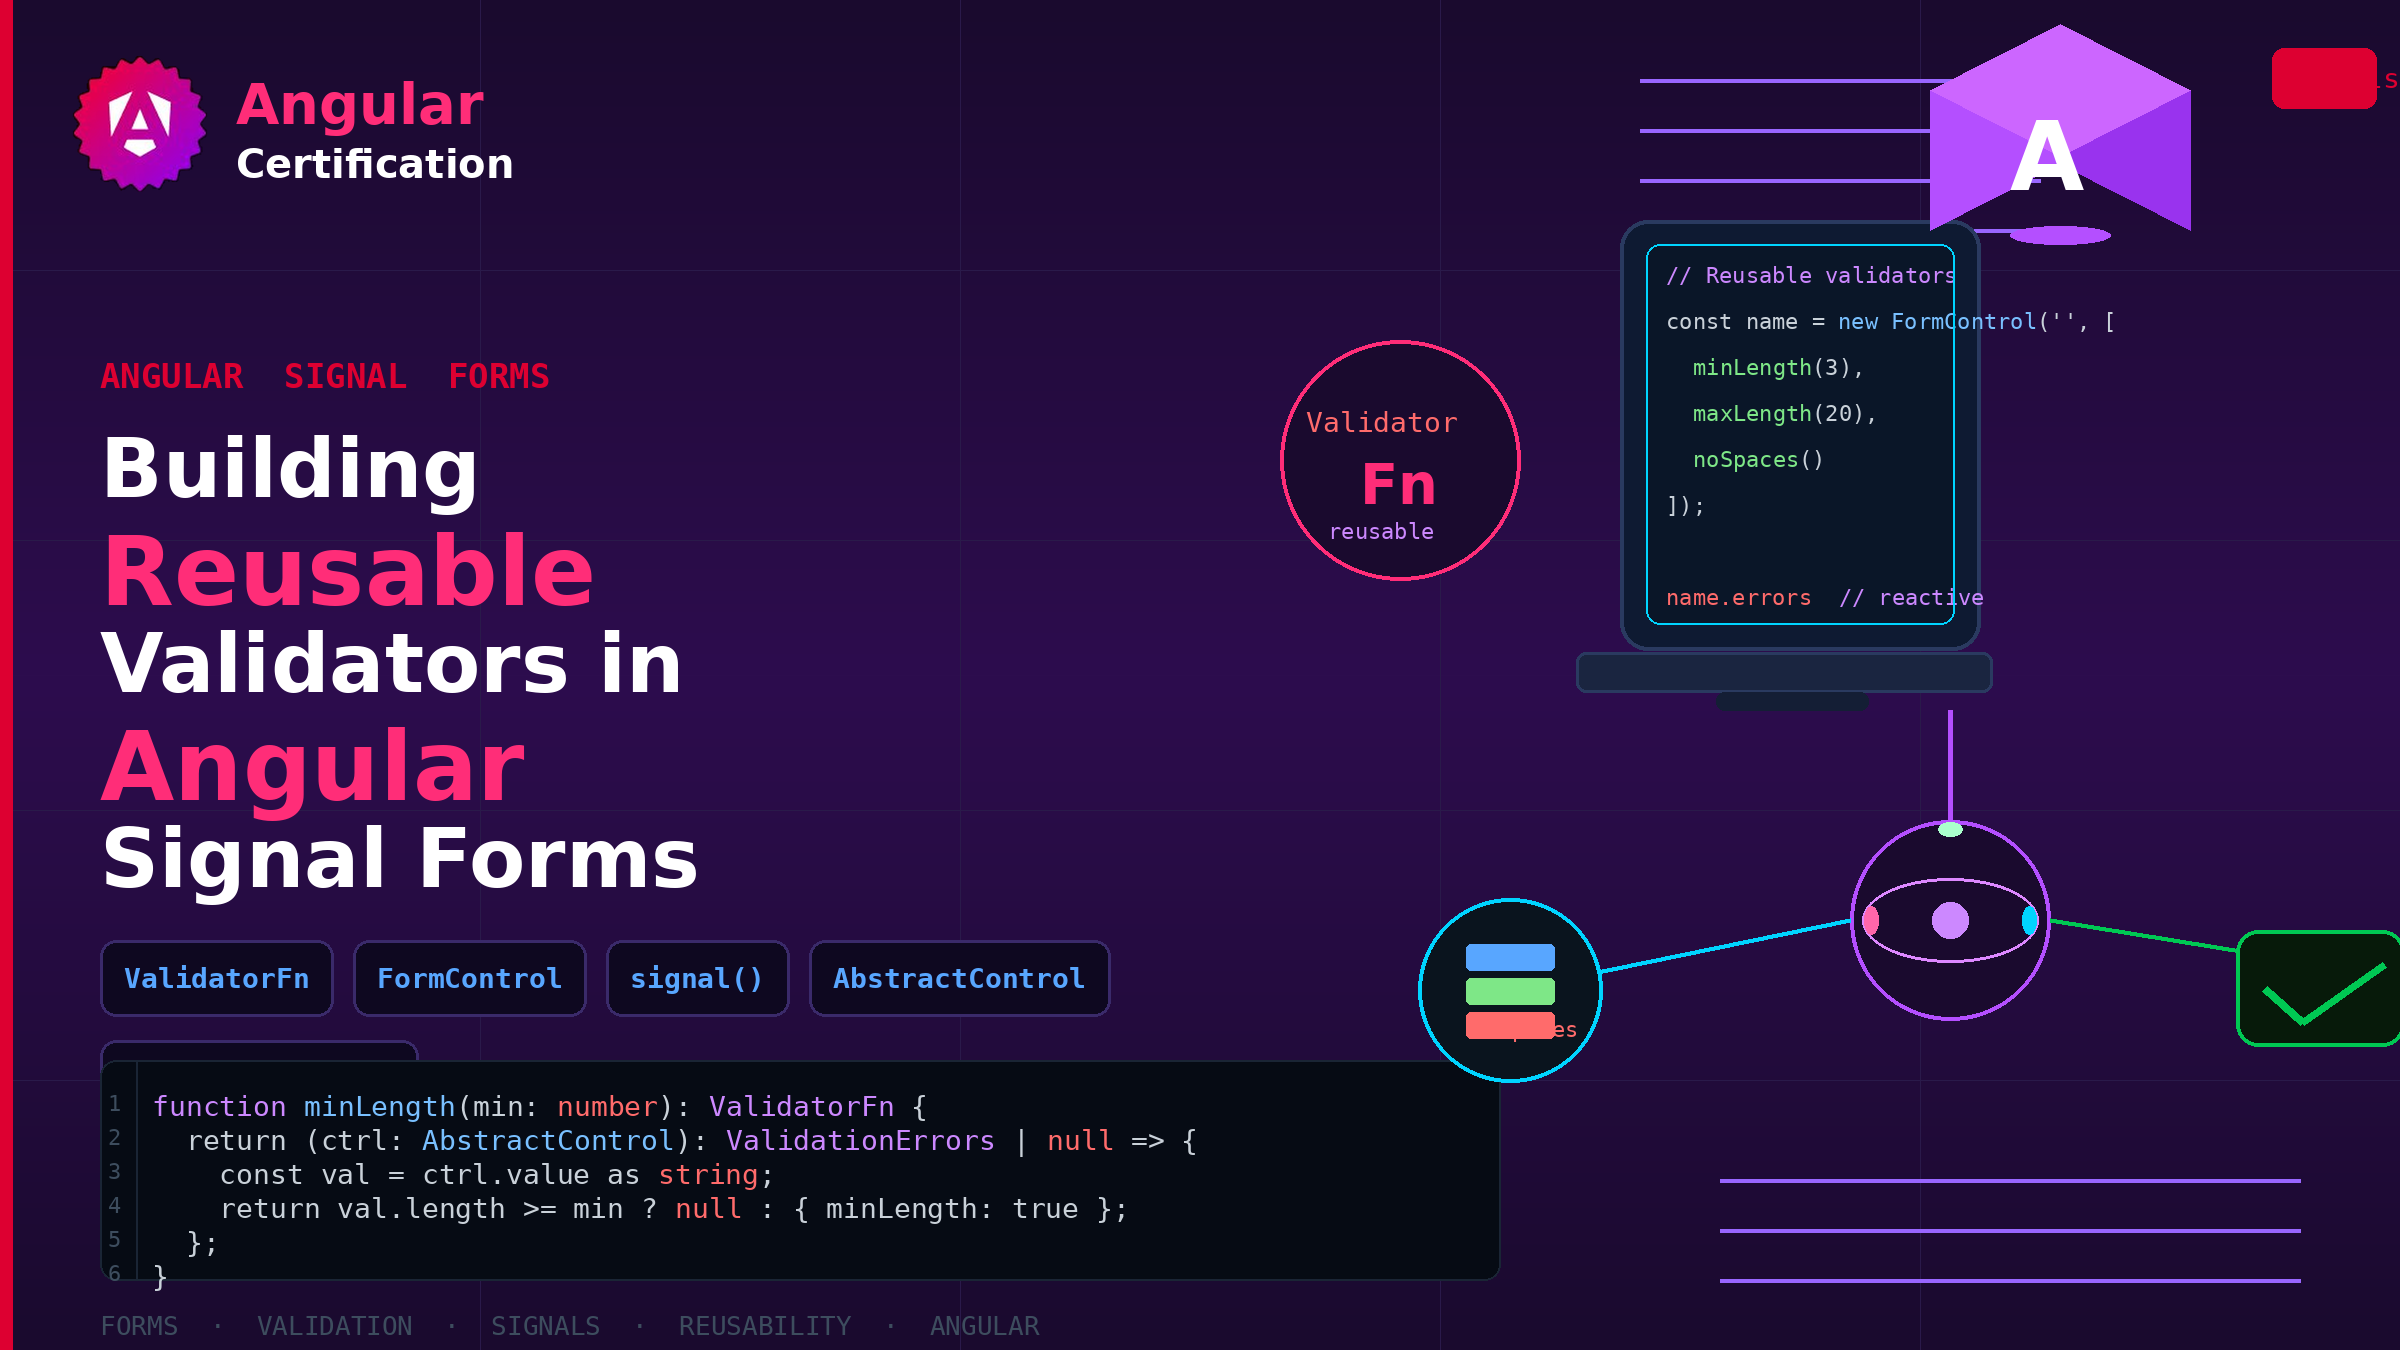Click the ANGULAR SIGNAL FORMS overline
The width and height of the screenshot is (2400, 1350).
point(325,377)
